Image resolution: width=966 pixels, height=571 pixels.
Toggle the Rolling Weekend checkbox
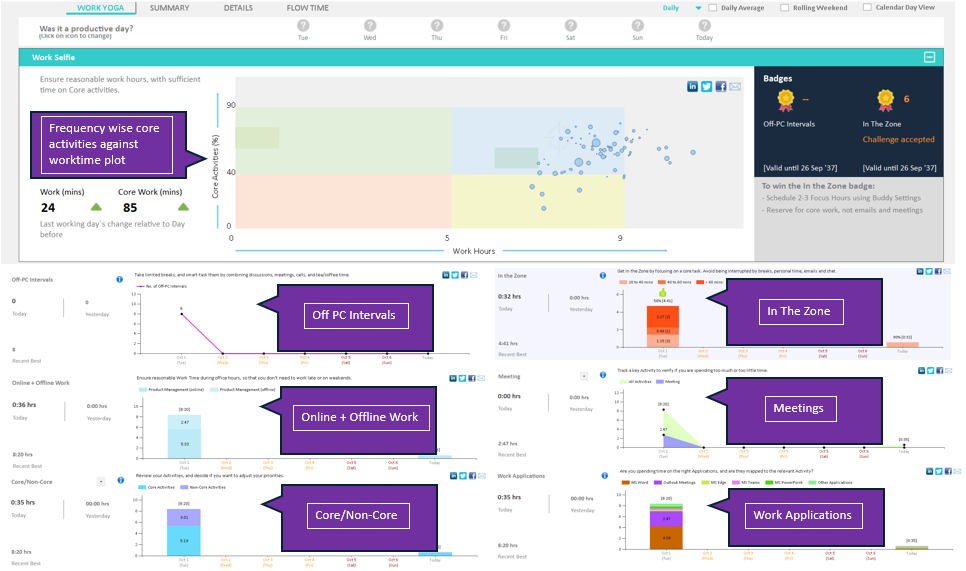pos(783,8)
